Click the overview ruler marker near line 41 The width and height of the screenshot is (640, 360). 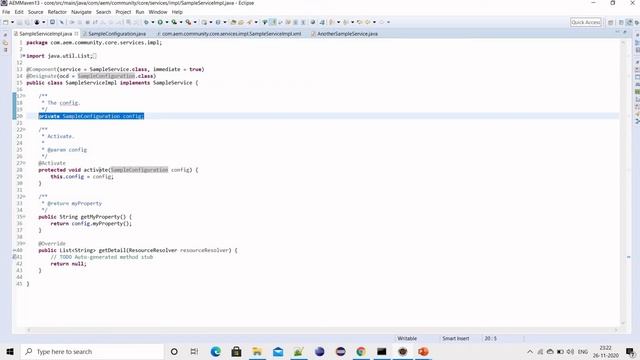[x=628, y=257]
